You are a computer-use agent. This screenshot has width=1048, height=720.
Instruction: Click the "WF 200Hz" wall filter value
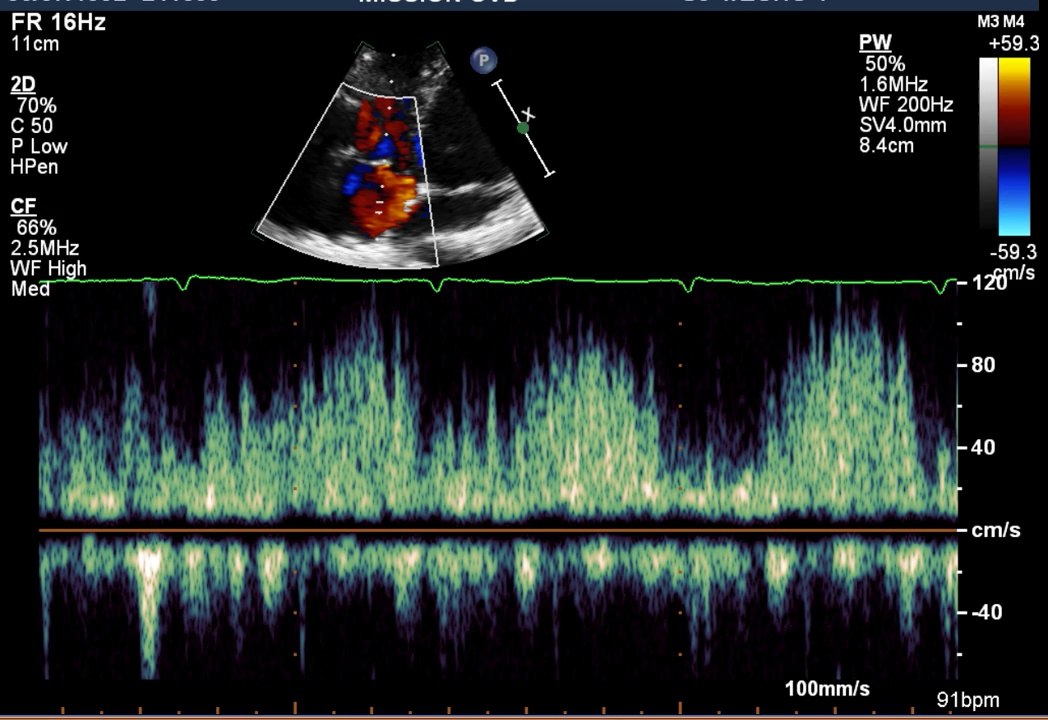(906, 105)
